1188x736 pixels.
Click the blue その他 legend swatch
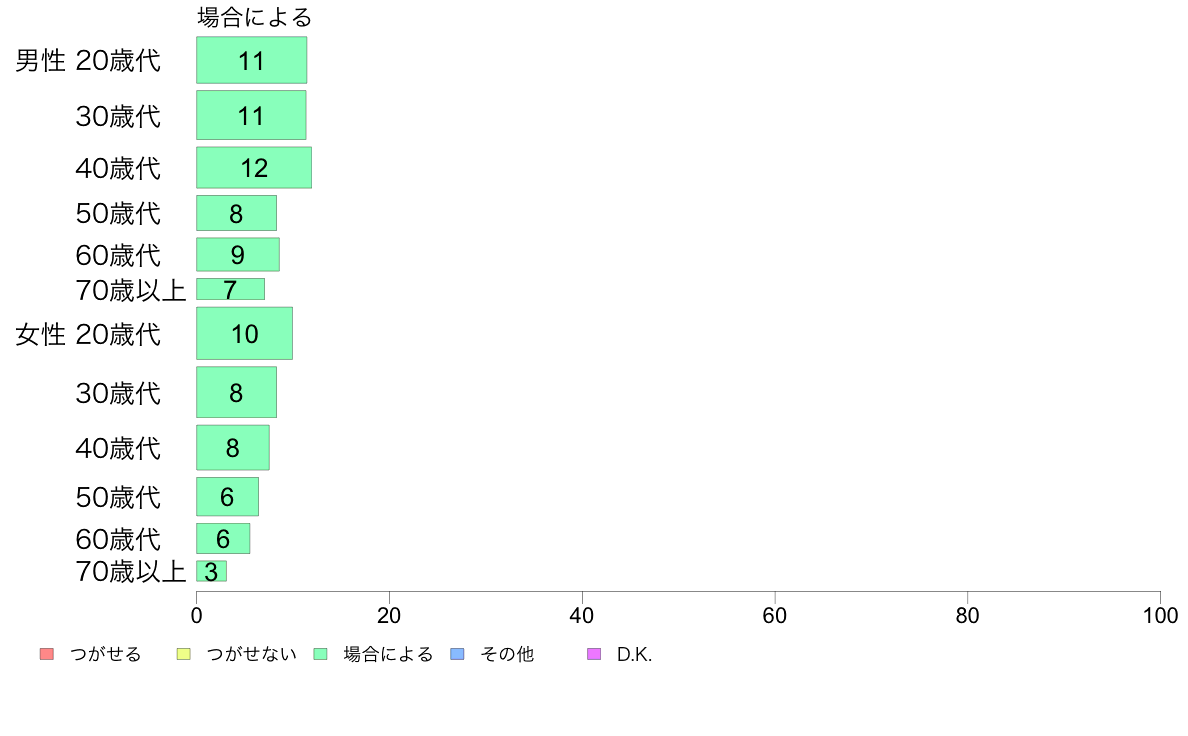(x=457, y=654)
